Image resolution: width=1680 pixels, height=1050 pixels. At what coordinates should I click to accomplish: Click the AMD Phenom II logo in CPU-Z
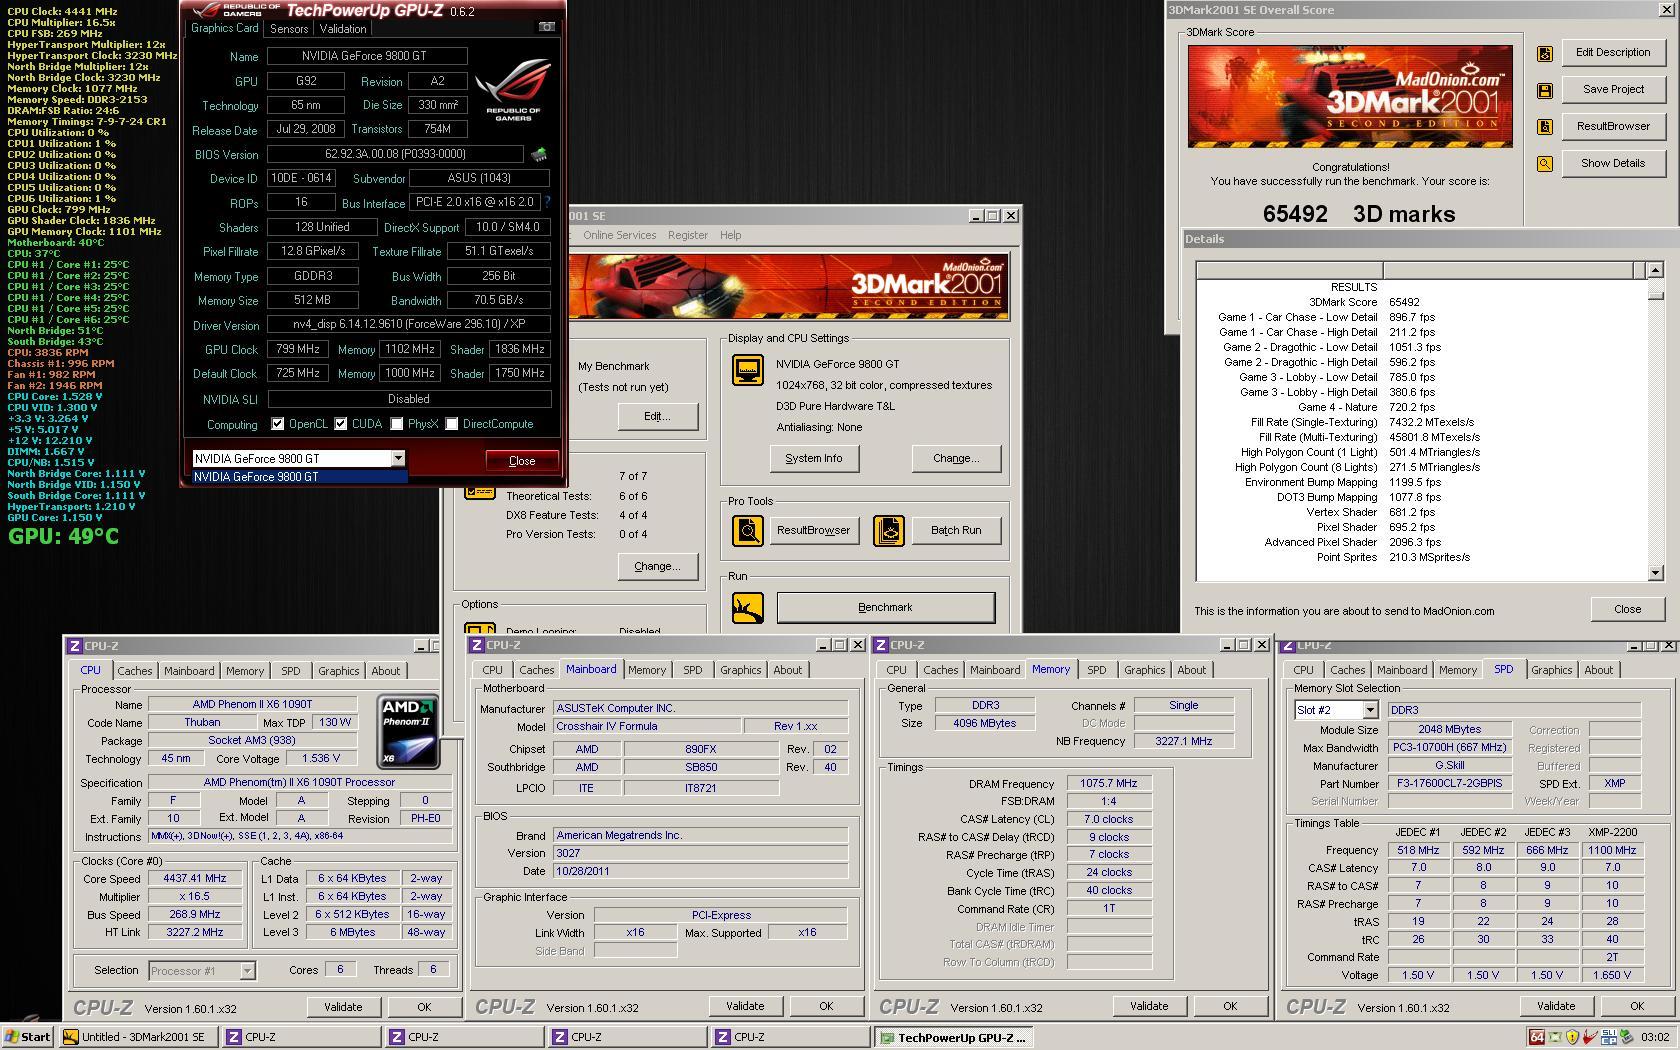click(408, 732)
